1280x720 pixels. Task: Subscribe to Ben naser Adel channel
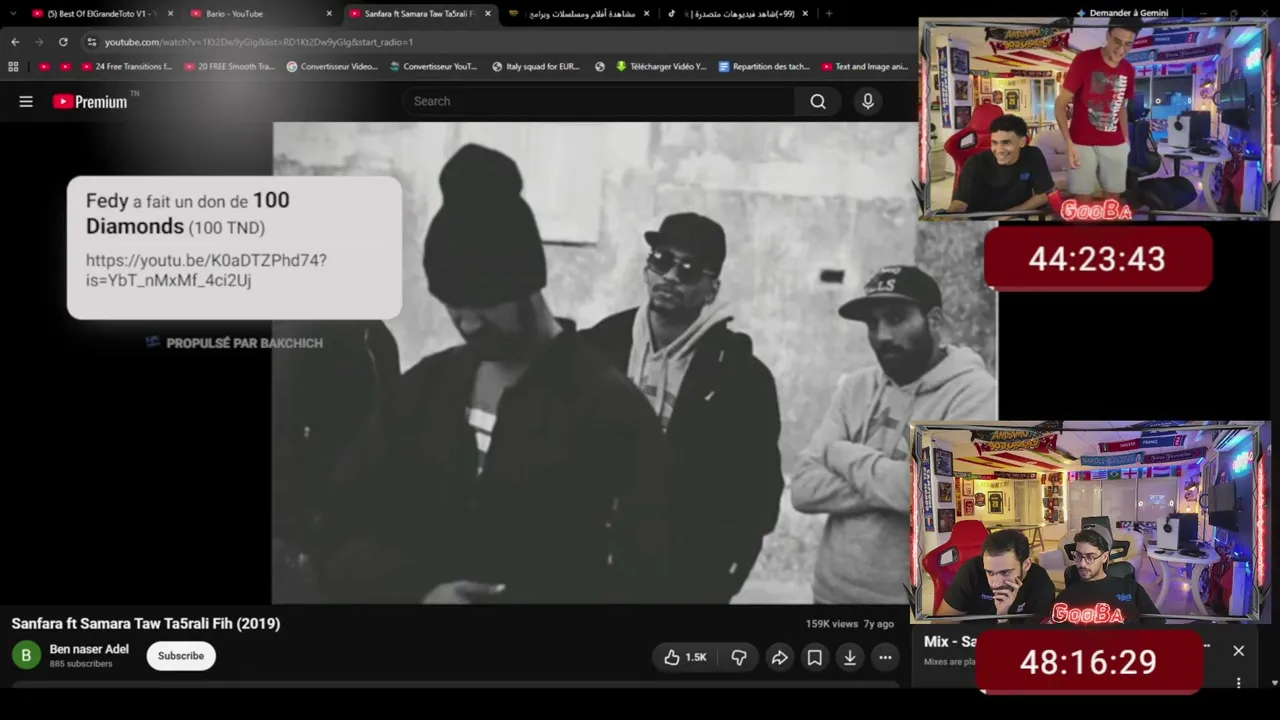[181, 656]
